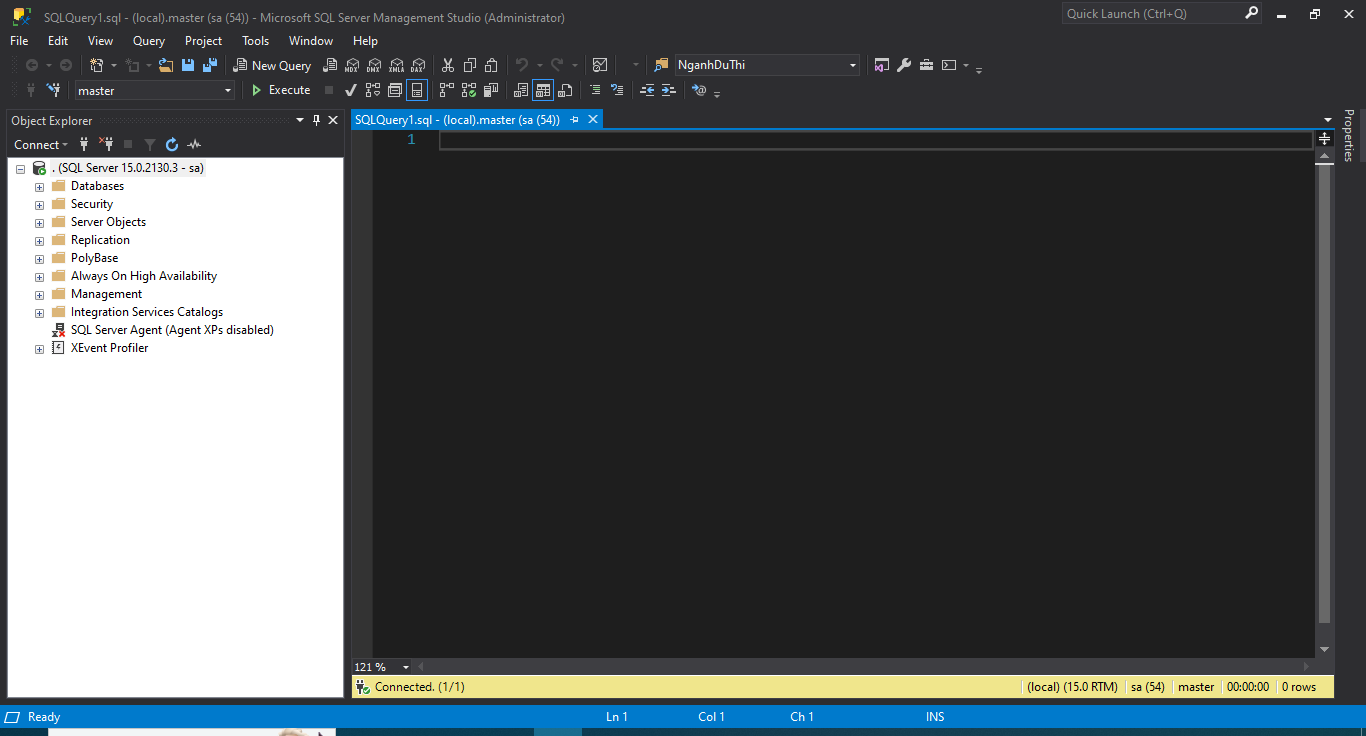This screenshot has height=736, width=1366.
Task: Click the New Query button
Action: pos(272,65)
